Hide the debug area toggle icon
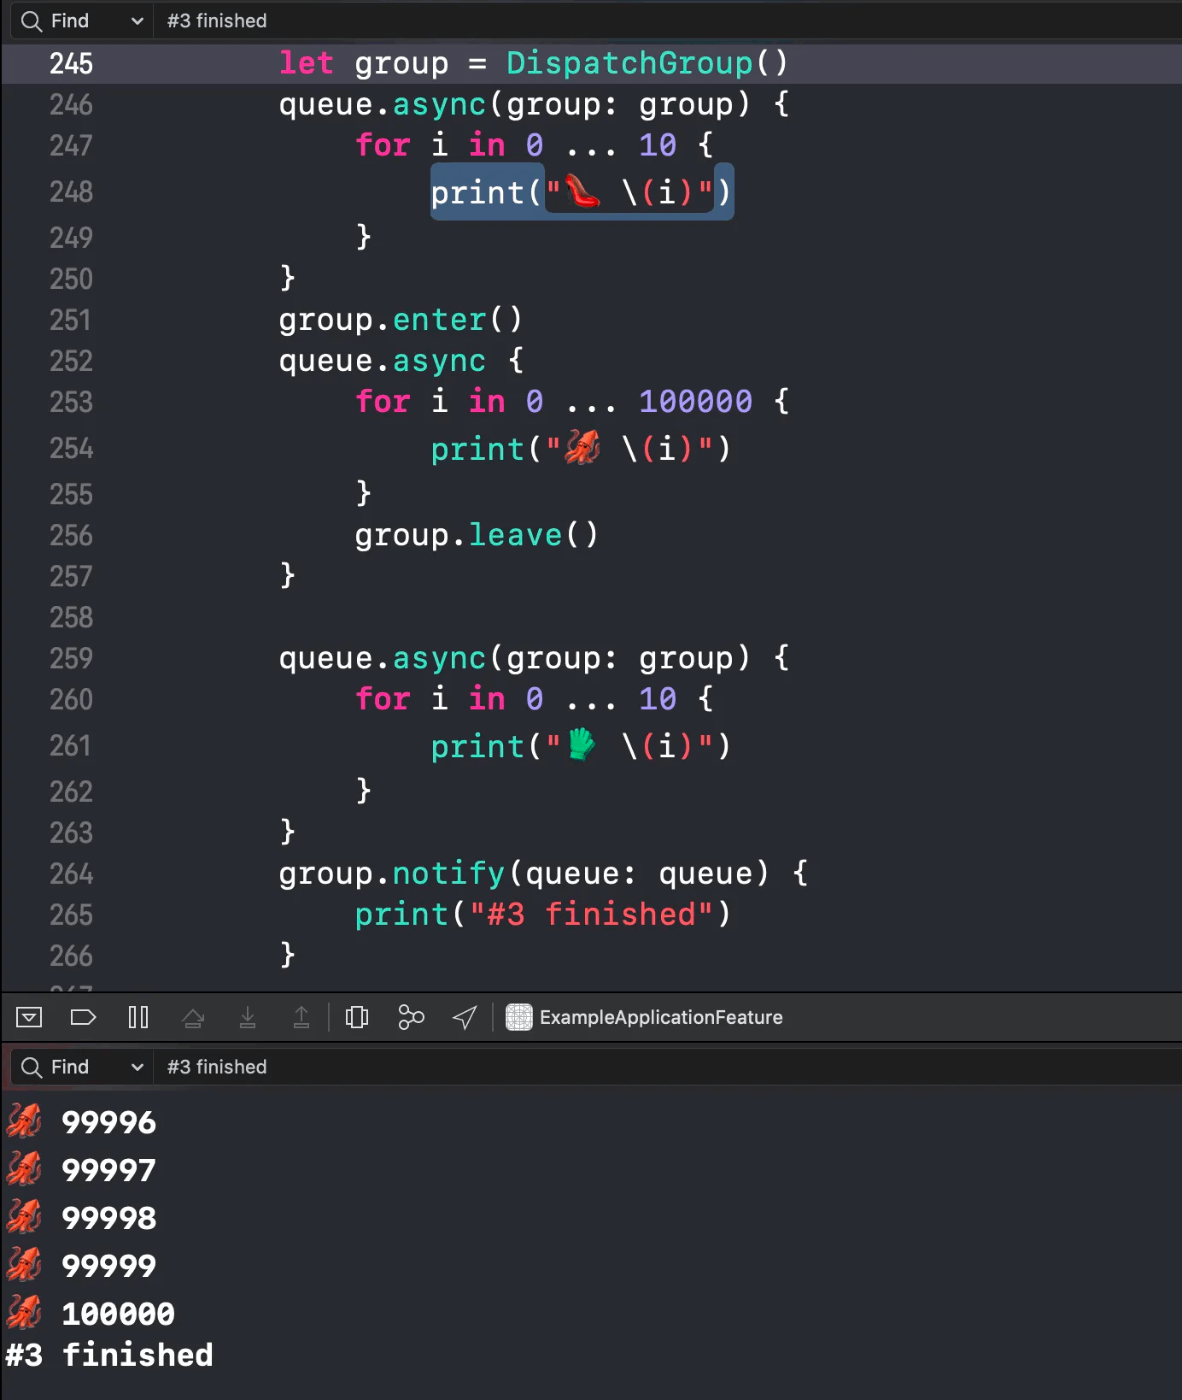The image size is (1182, 1400). 29,1018
